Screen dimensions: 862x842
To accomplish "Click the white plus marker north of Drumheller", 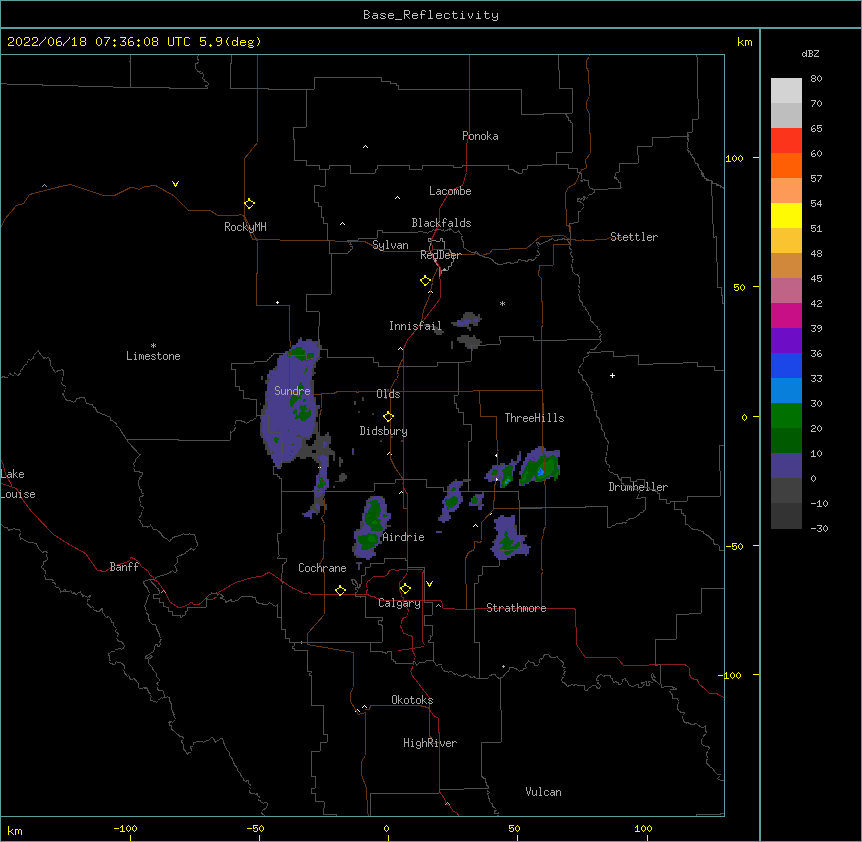I will tap(612, 375).
